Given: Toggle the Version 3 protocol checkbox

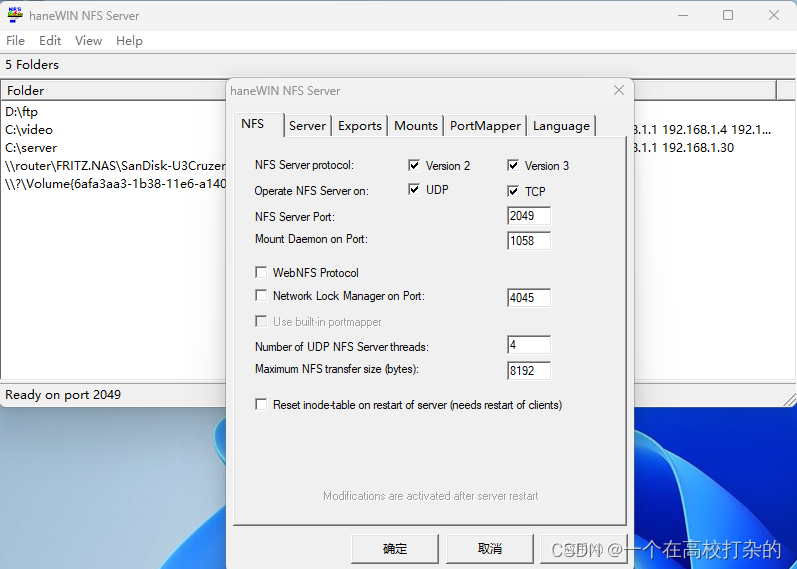Looking at the screenshot, I should (513, 165).
